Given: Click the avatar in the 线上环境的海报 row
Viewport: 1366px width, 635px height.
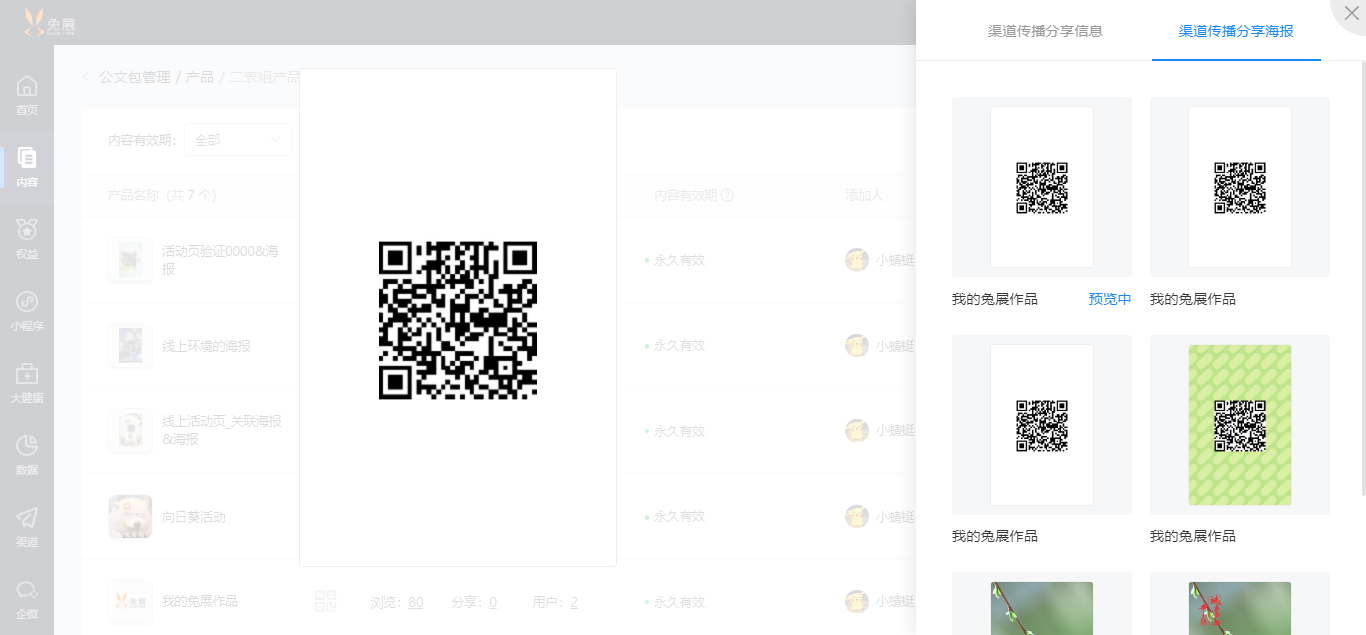Looking at the screenshot, I should [x=857, y=345].
